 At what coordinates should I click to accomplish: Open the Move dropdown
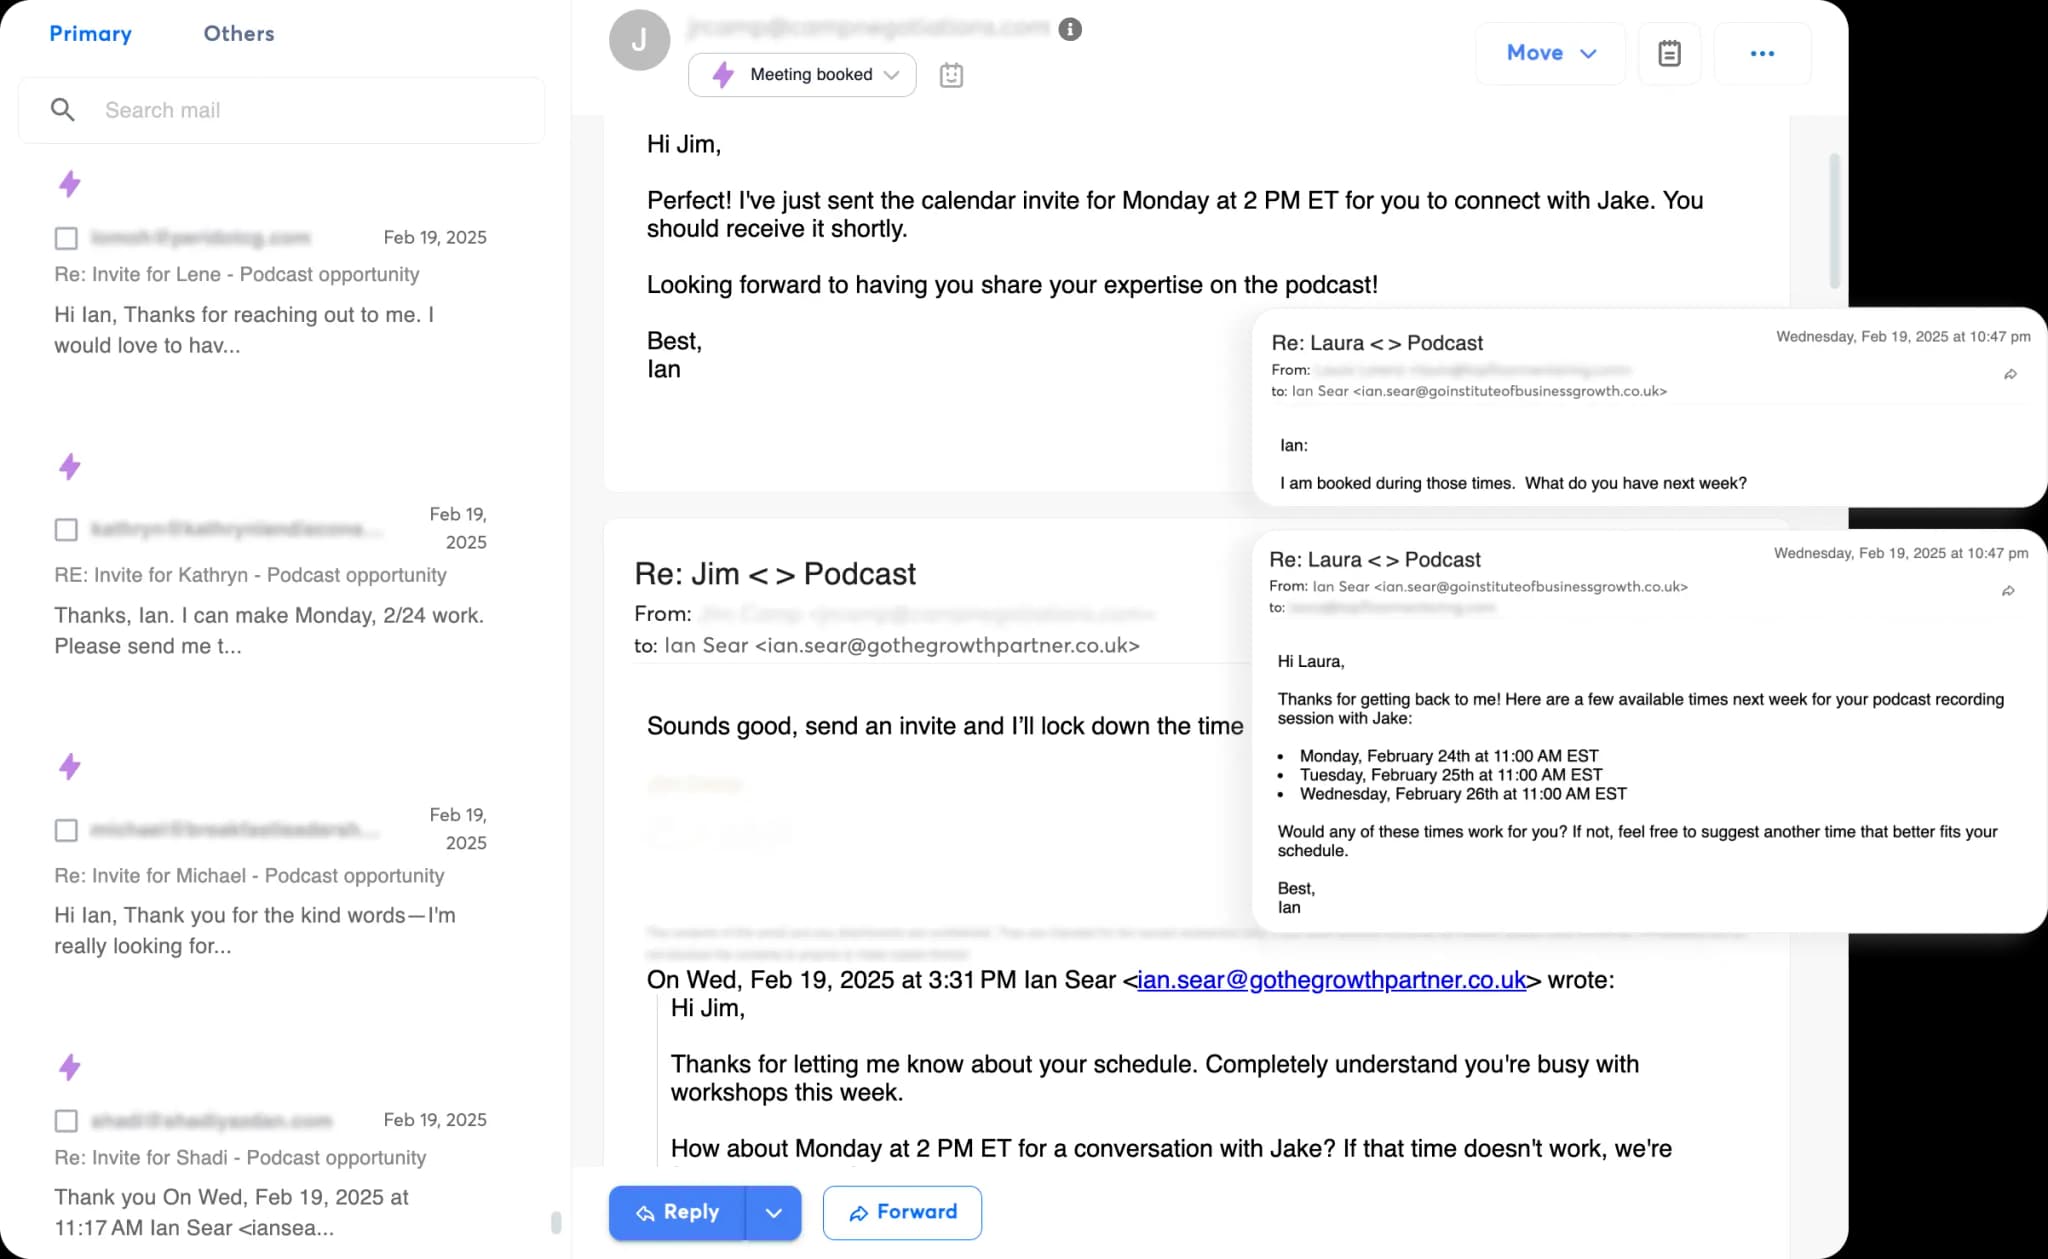1550,53
